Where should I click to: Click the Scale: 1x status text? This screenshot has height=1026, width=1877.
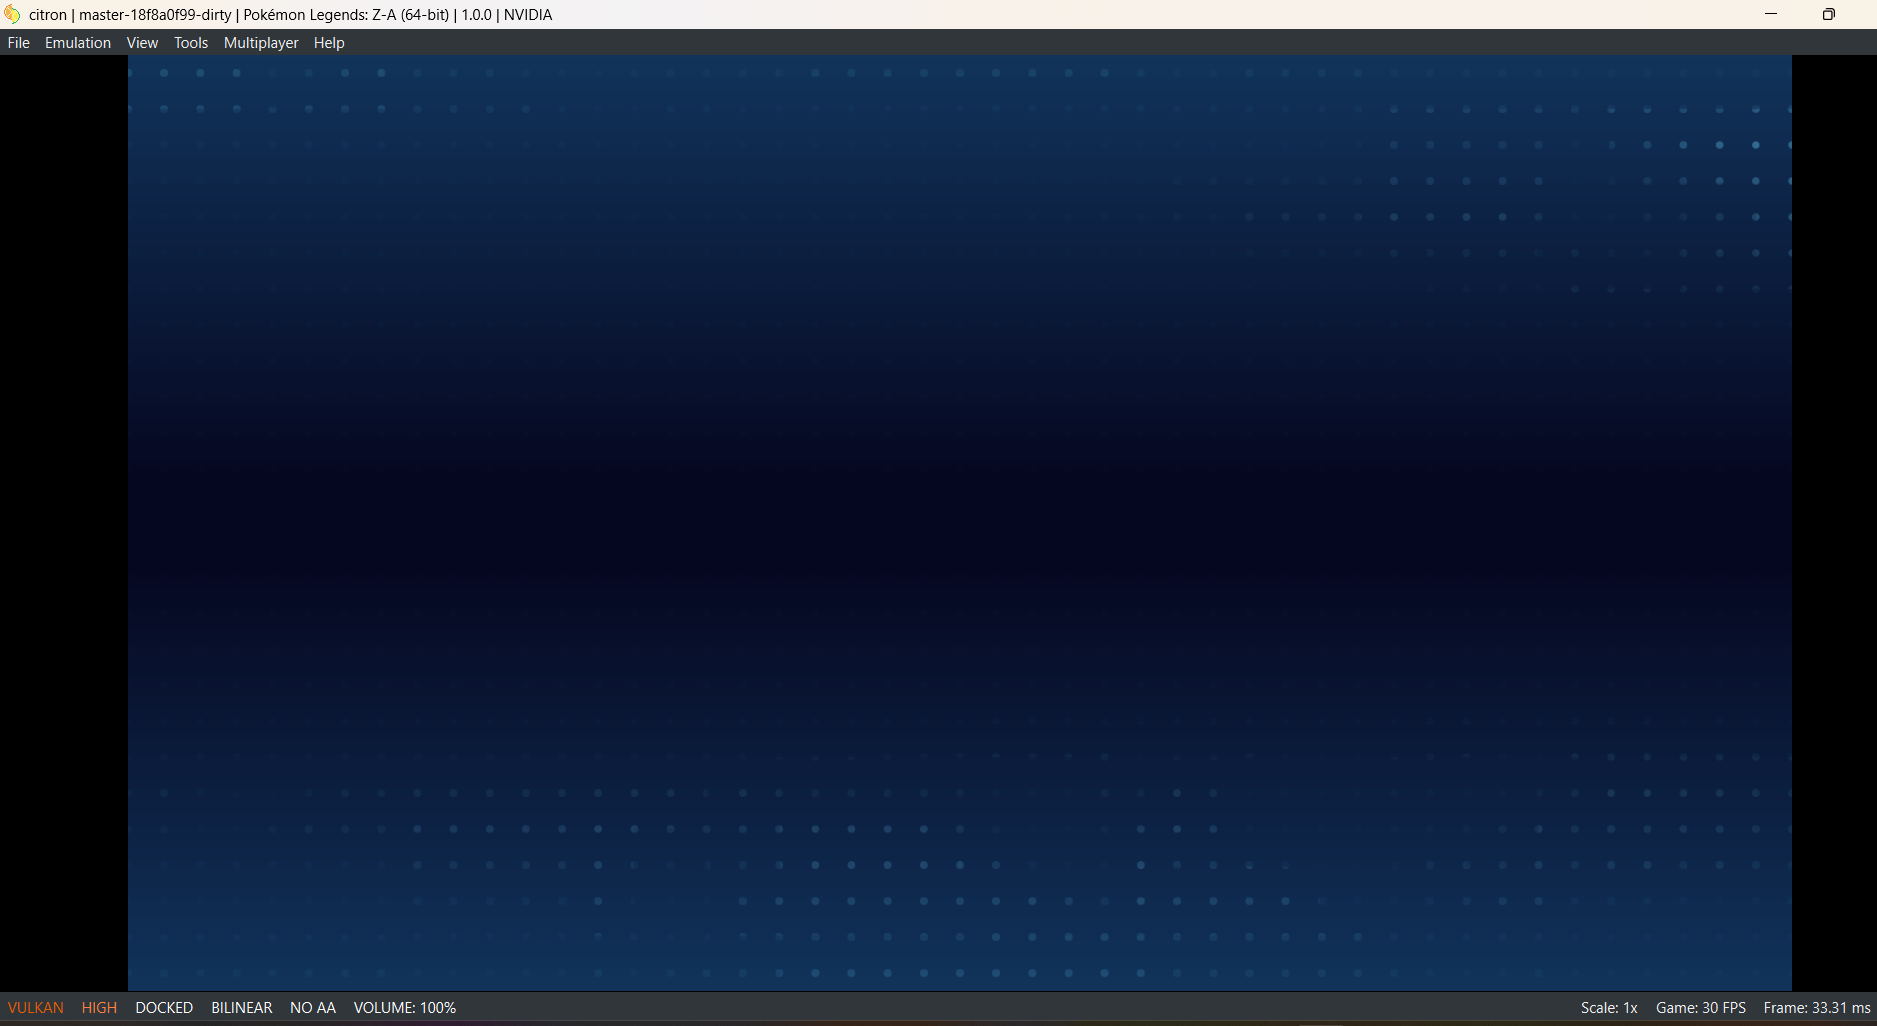tap(1609, 1008)
